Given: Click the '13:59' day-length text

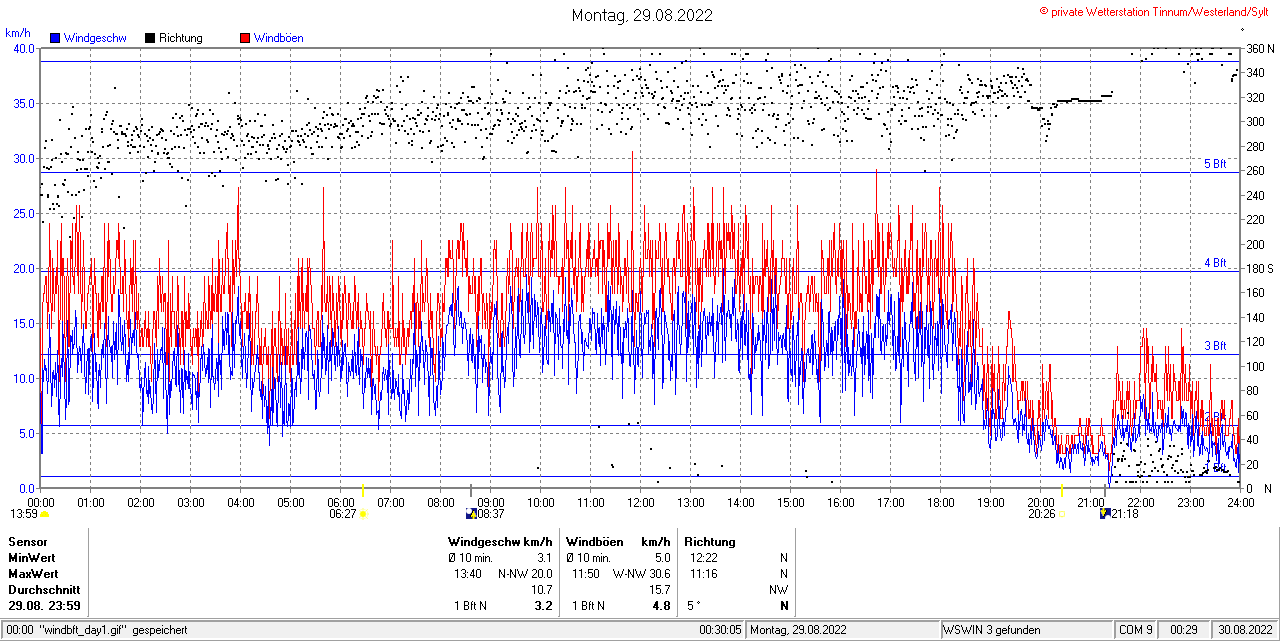Looking at the screenshot, I should click(x=24, y=514).
